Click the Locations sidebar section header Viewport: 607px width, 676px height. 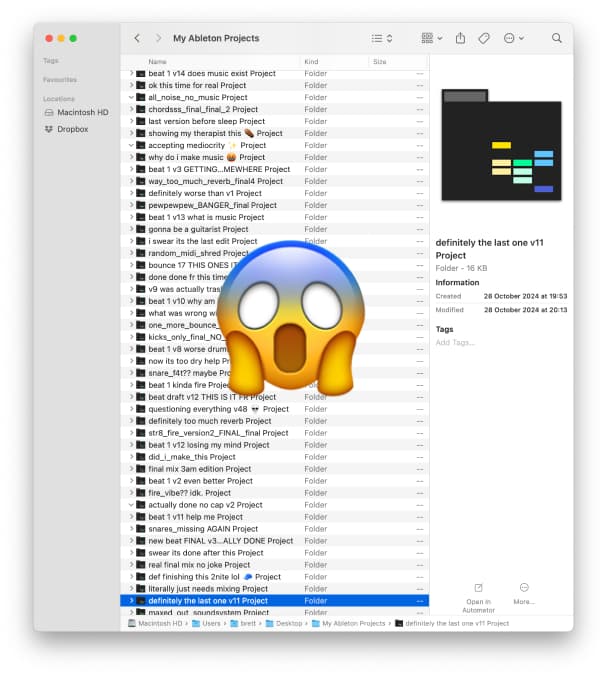59,99
